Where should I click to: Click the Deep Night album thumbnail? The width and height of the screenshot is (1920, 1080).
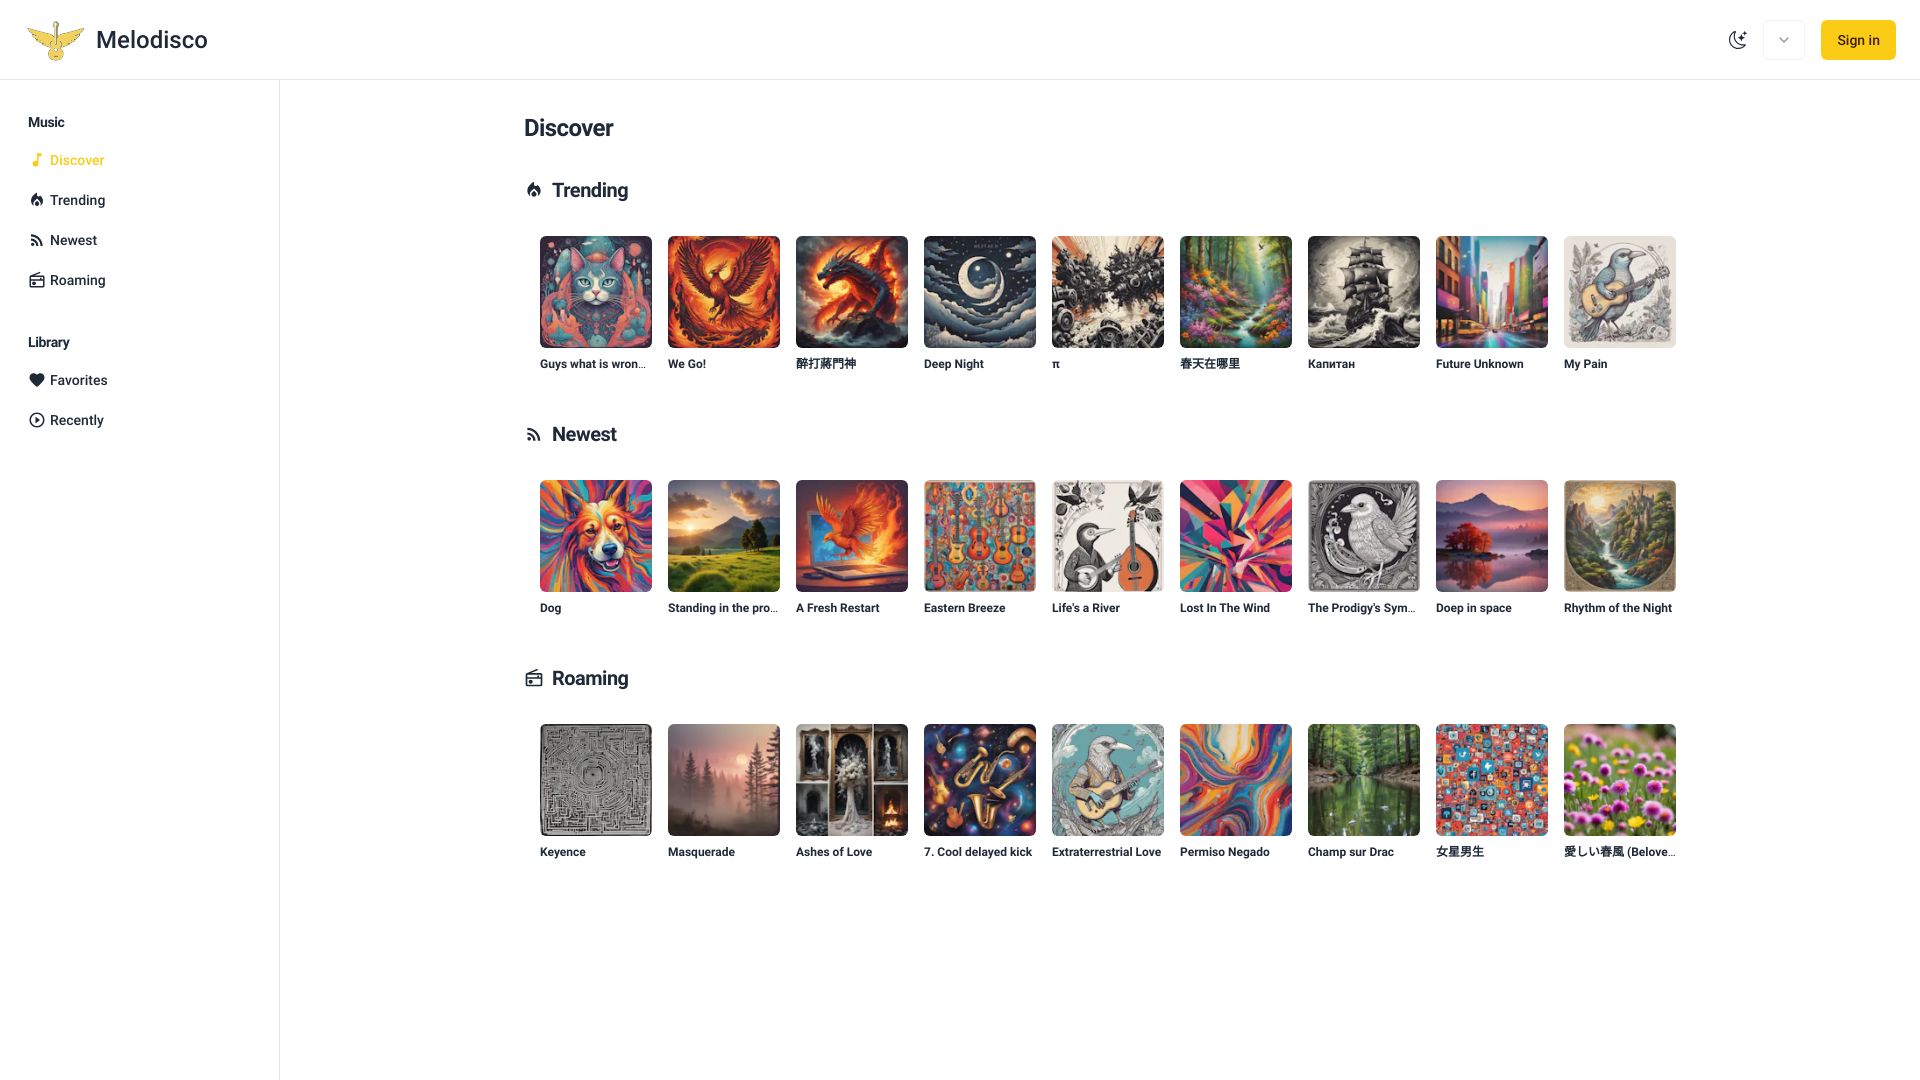coord(978,290)
